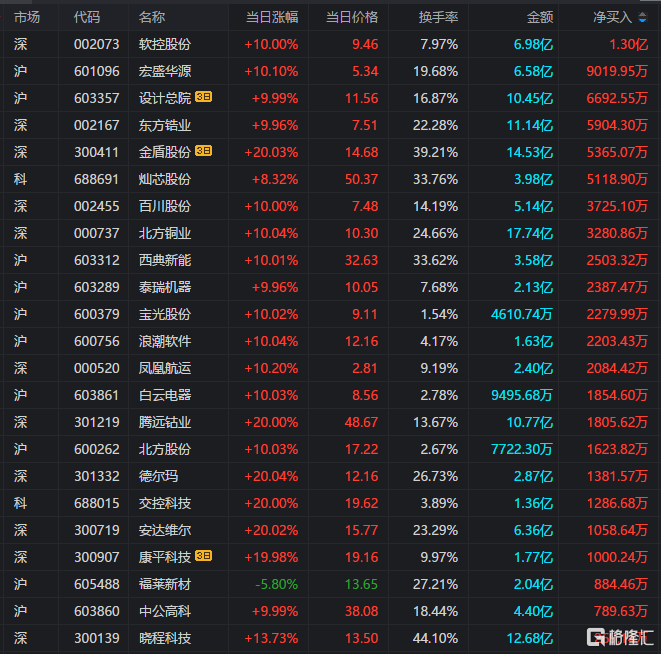Select stock name 软控股份
Viewport: 661px width, 654px height.
coord(165,44)
